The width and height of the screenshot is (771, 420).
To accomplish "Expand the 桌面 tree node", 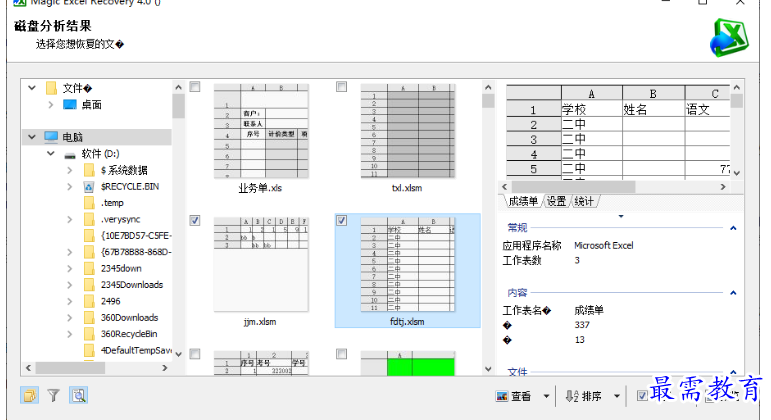I will tap(51, 105).
